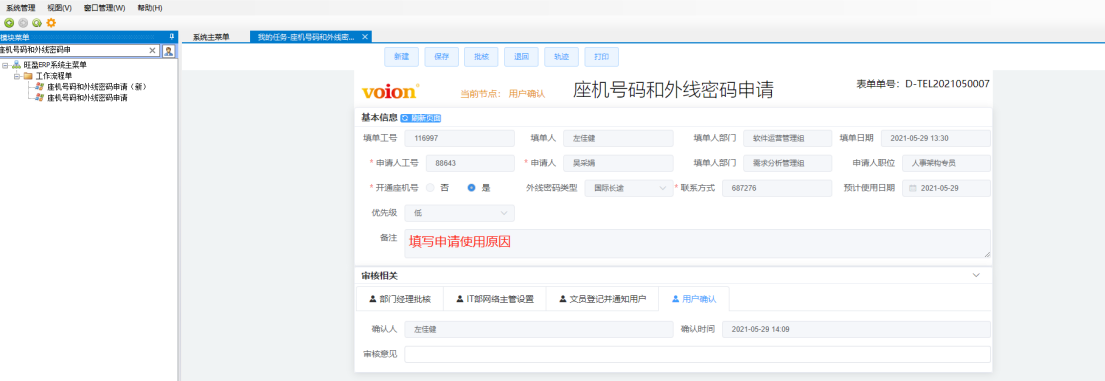Click the 申请人工号 field showing 88643
Screen dimensions: 1105x381
tap(470, 163)
